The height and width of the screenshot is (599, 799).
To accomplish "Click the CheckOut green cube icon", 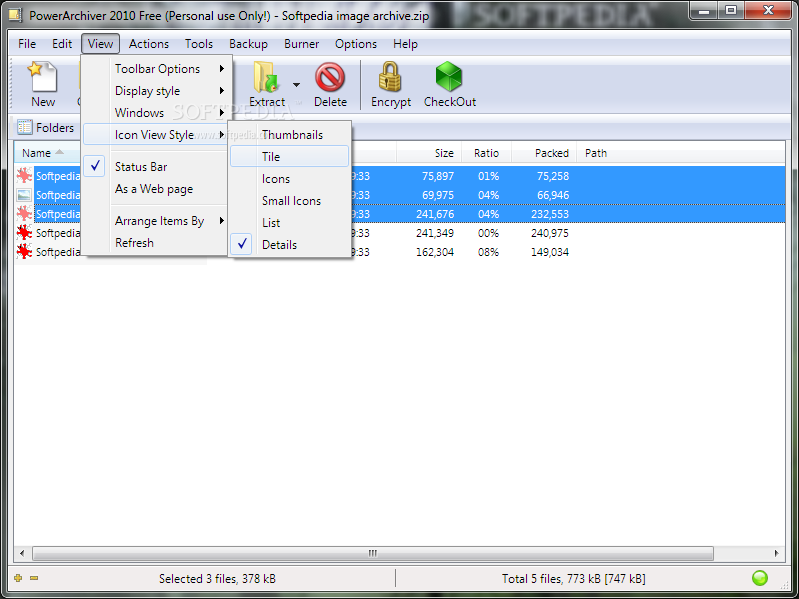I will pos(449,77).
